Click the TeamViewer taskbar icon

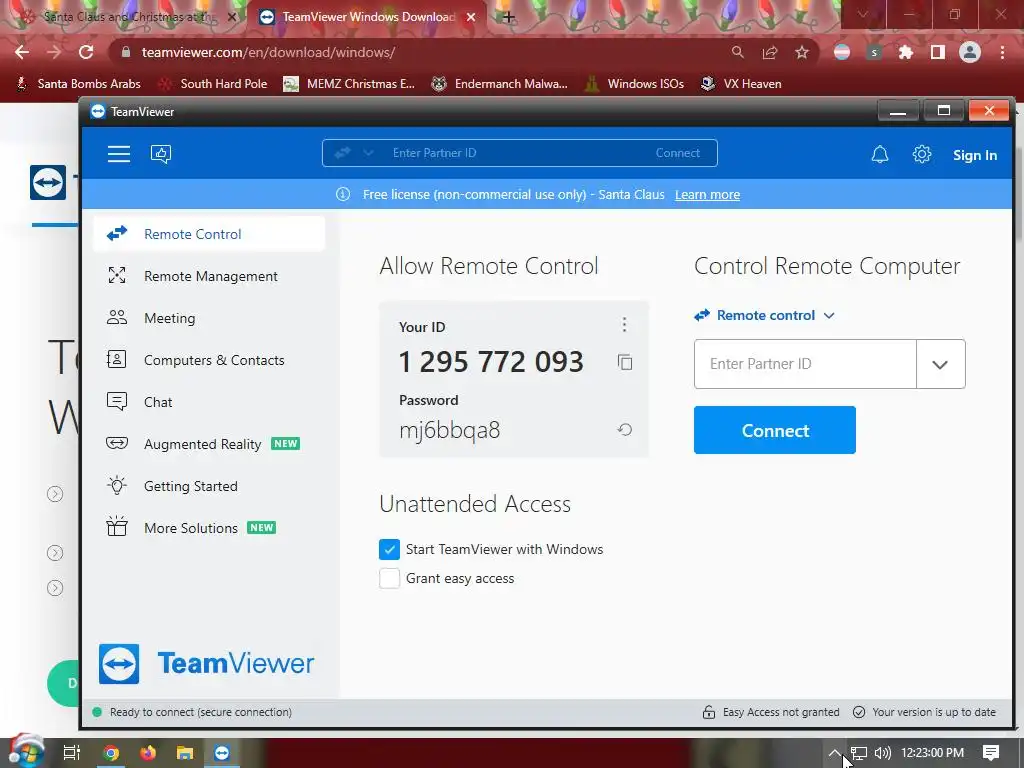[222, 753]
